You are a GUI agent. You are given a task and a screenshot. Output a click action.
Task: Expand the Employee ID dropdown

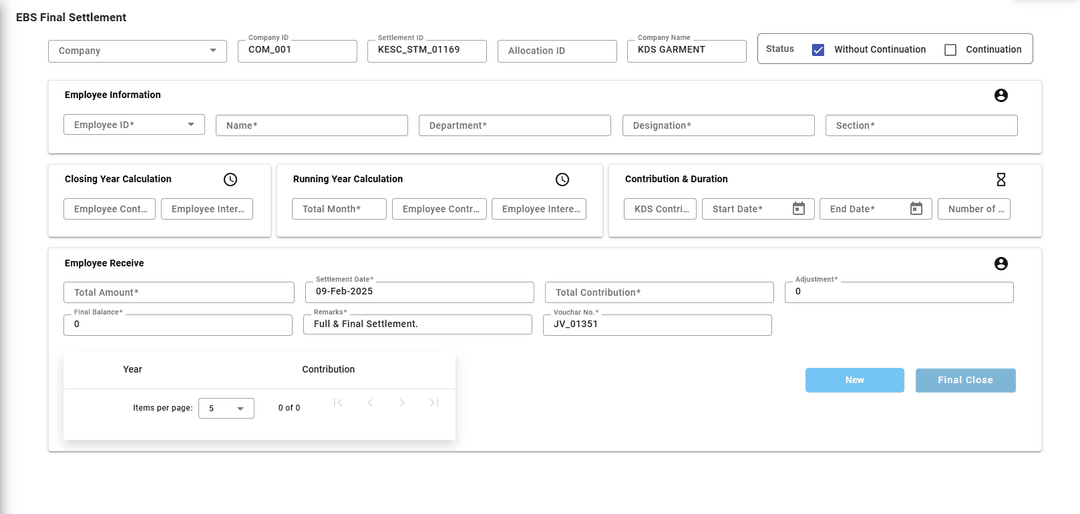click(134, 125)
